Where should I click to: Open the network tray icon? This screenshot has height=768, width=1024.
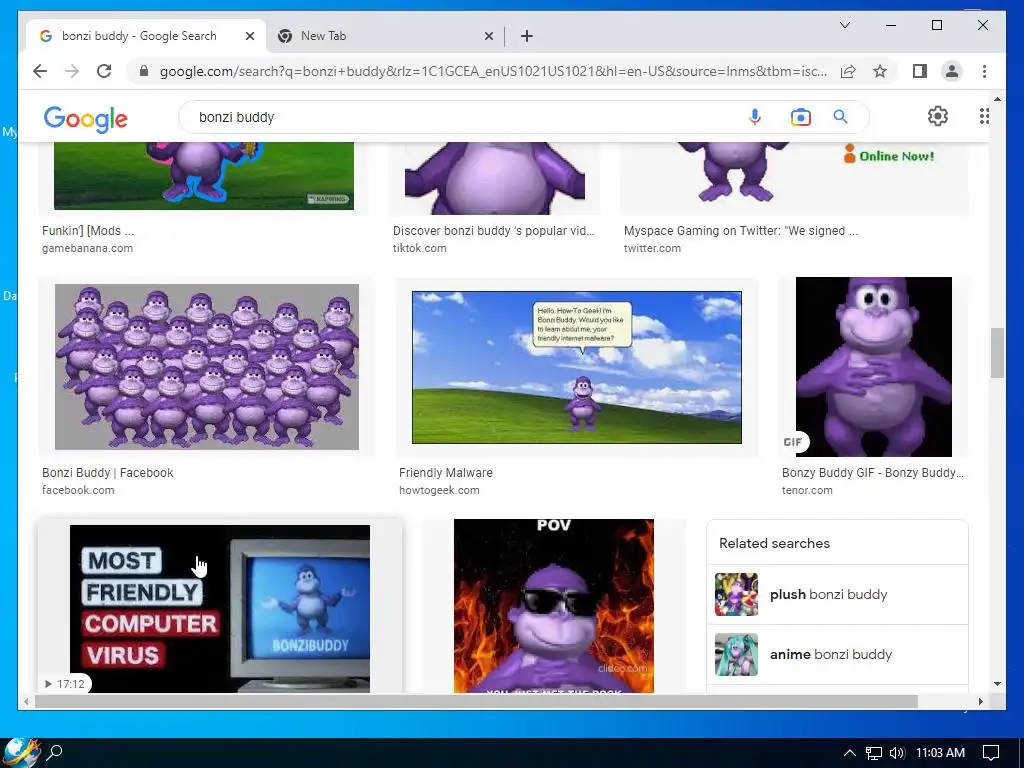[x=874, y=753]
